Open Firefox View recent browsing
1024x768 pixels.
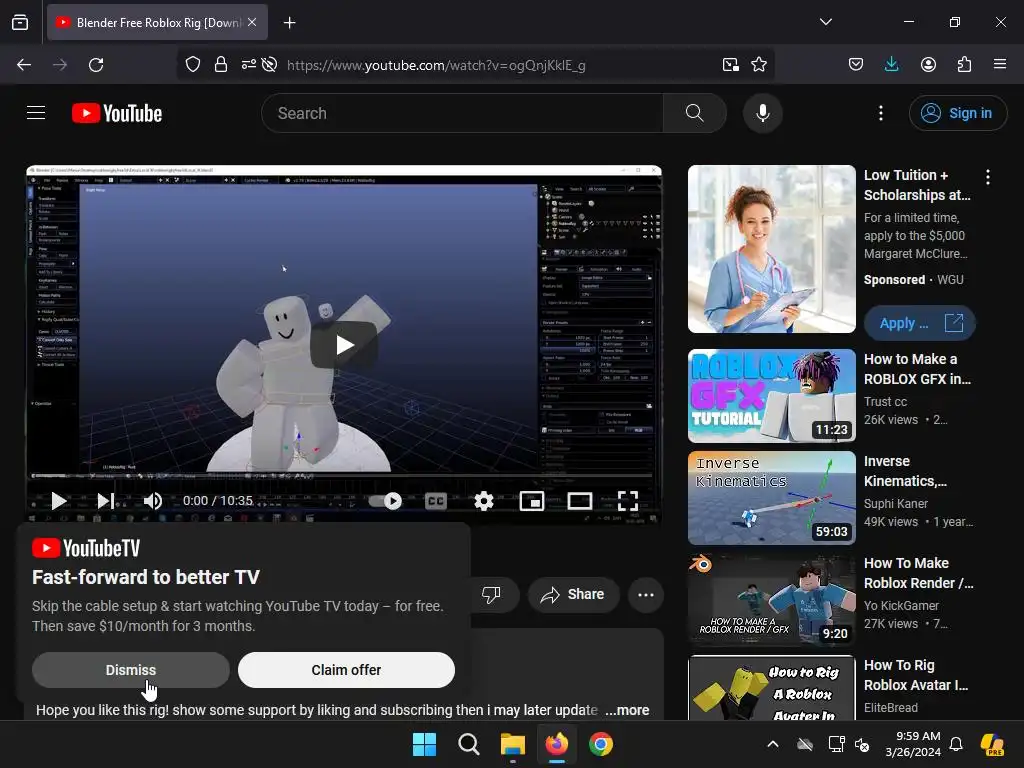(x=20, y=22)
